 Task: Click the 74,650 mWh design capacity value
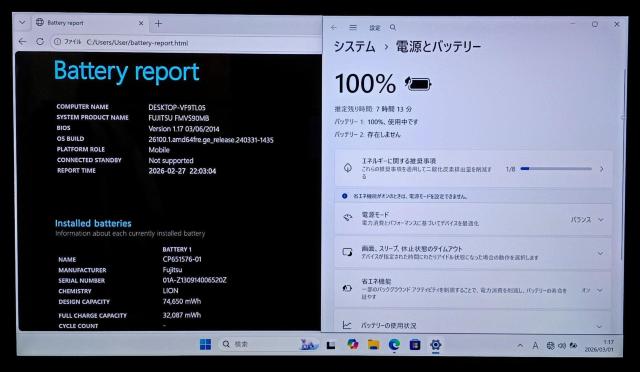coord(182,301)
